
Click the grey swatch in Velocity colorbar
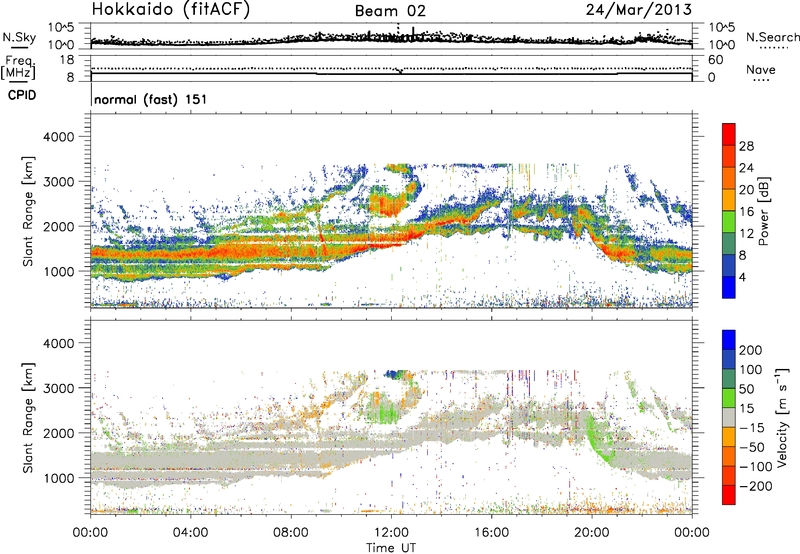point(729,417)
